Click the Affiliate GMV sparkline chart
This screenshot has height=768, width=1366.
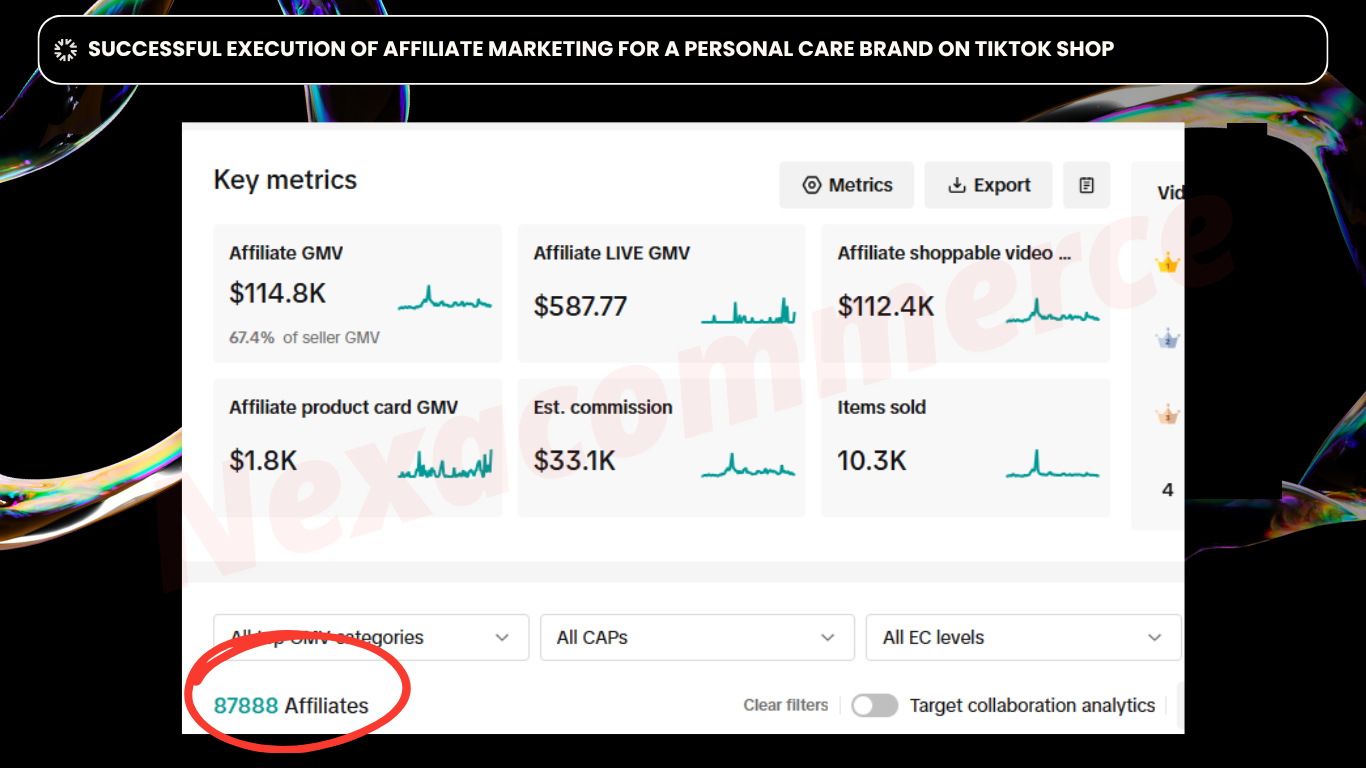(444, 299)
